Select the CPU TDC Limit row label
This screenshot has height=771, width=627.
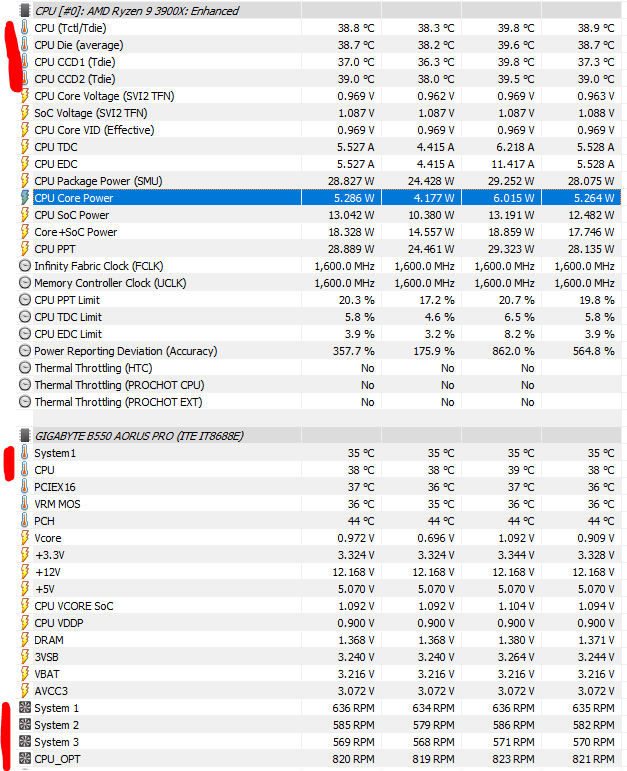[x=68, y=317]
